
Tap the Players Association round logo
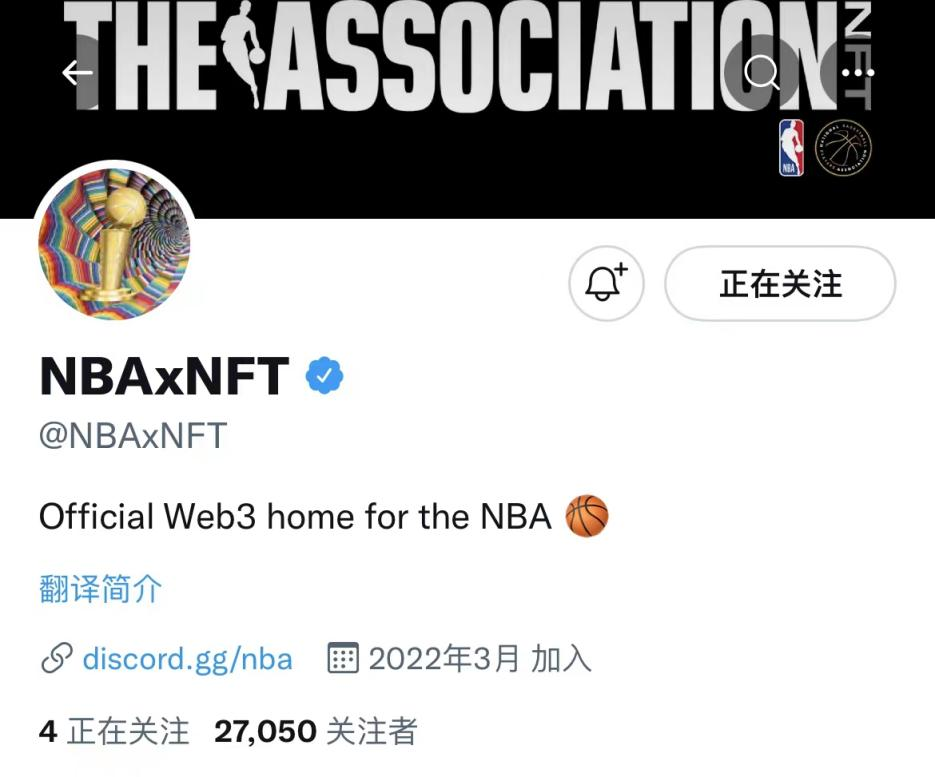tap(843, 148)
